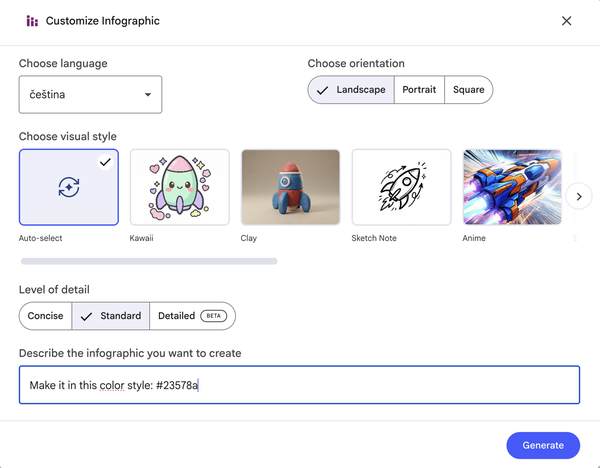Focus the infographic description text field
Image resolution: width=600 pixels, height=468 pixels.
299,385
